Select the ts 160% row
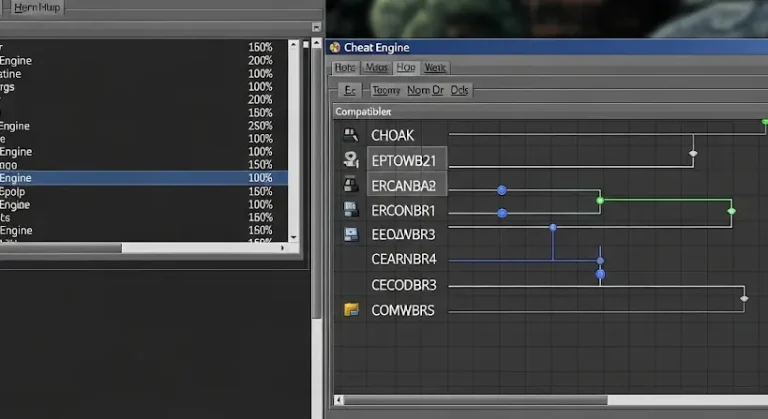 pyautogui.click(x=144, y=217)
